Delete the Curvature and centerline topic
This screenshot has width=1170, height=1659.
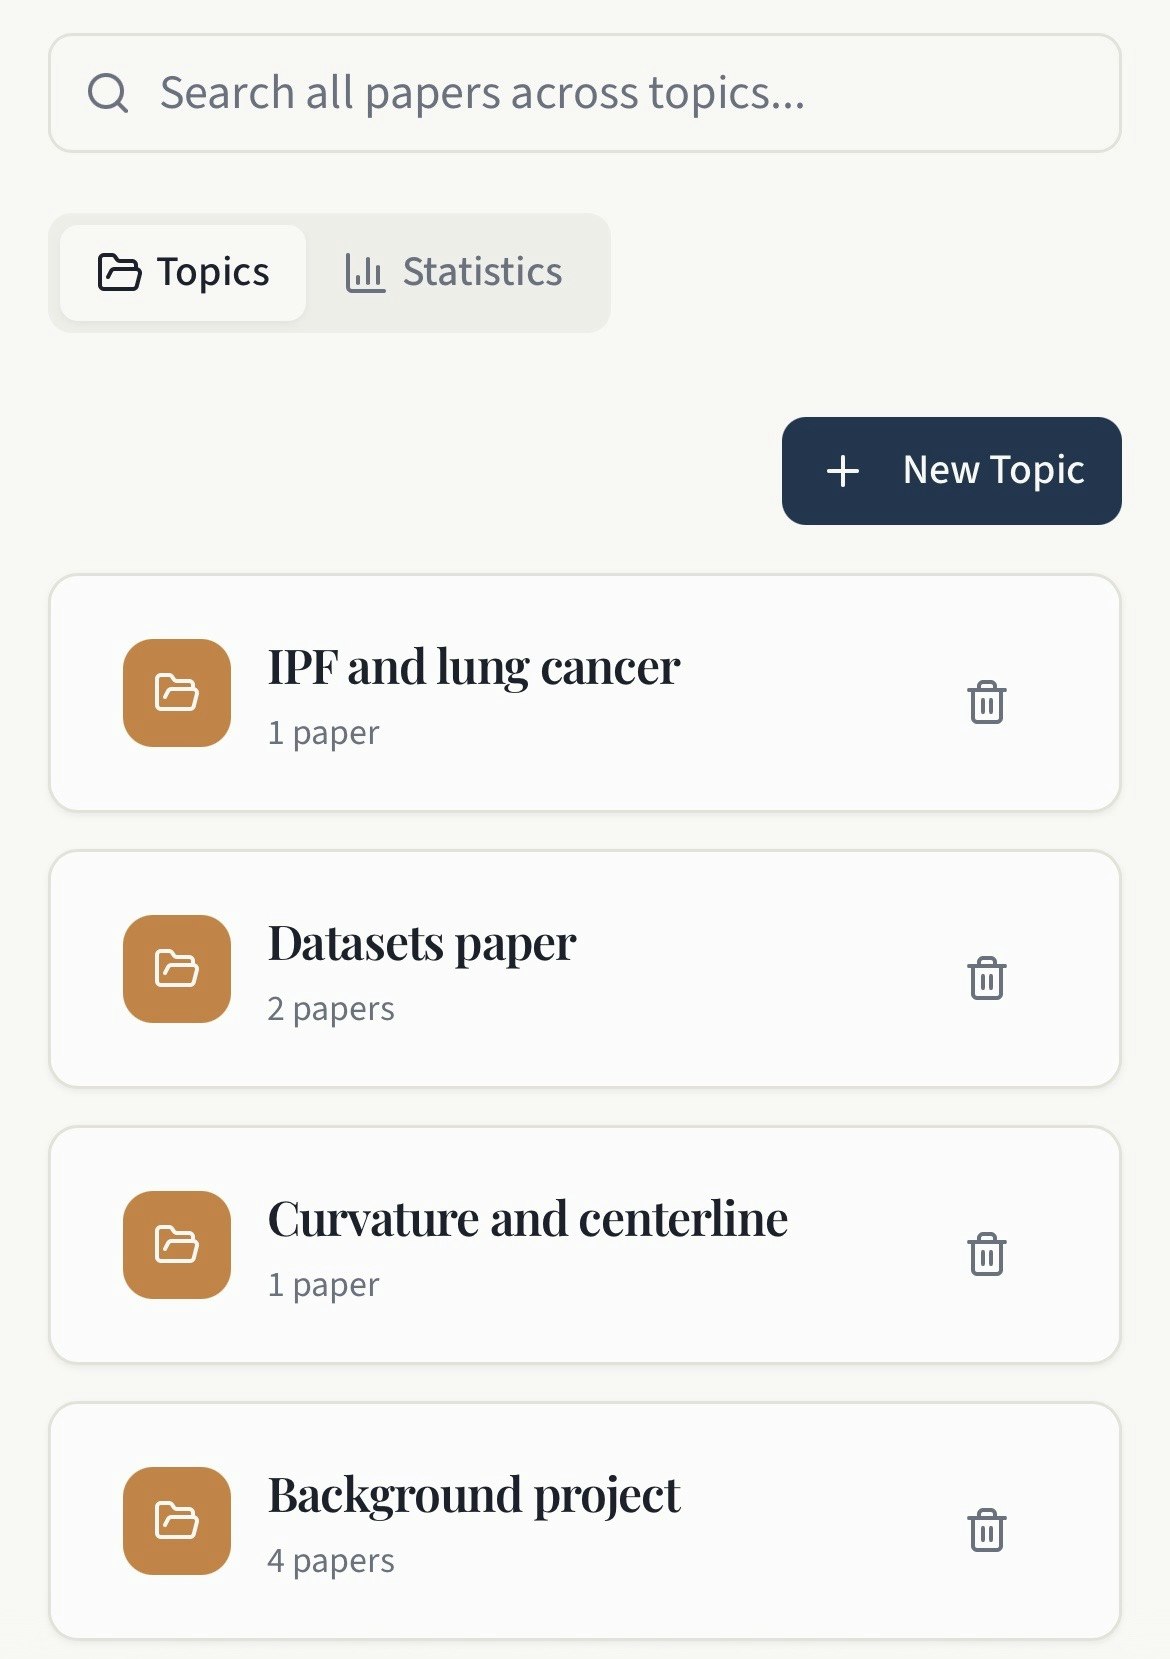pos(988,1256)
